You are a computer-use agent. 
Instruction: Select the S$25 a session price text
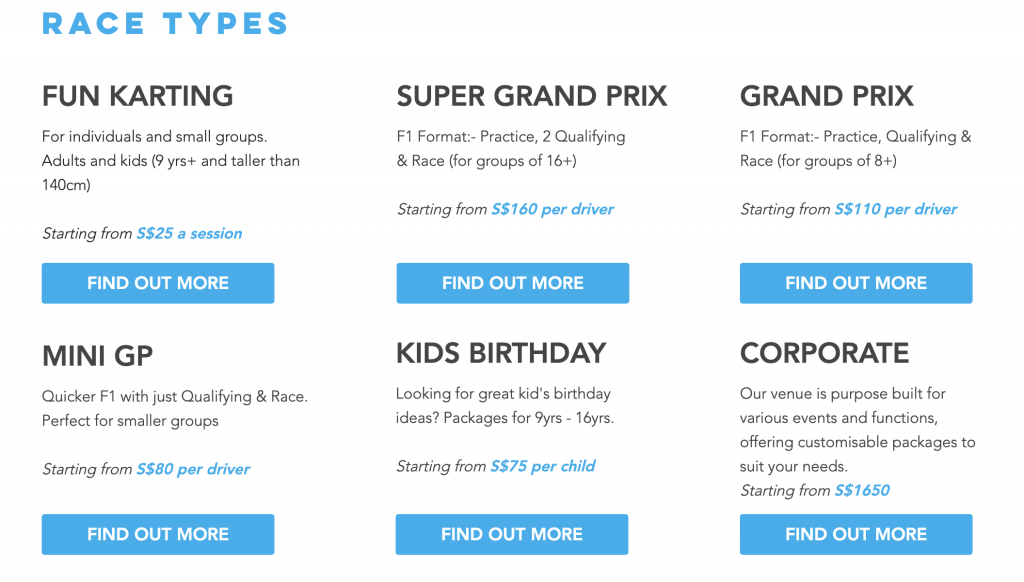click(189, 234)
